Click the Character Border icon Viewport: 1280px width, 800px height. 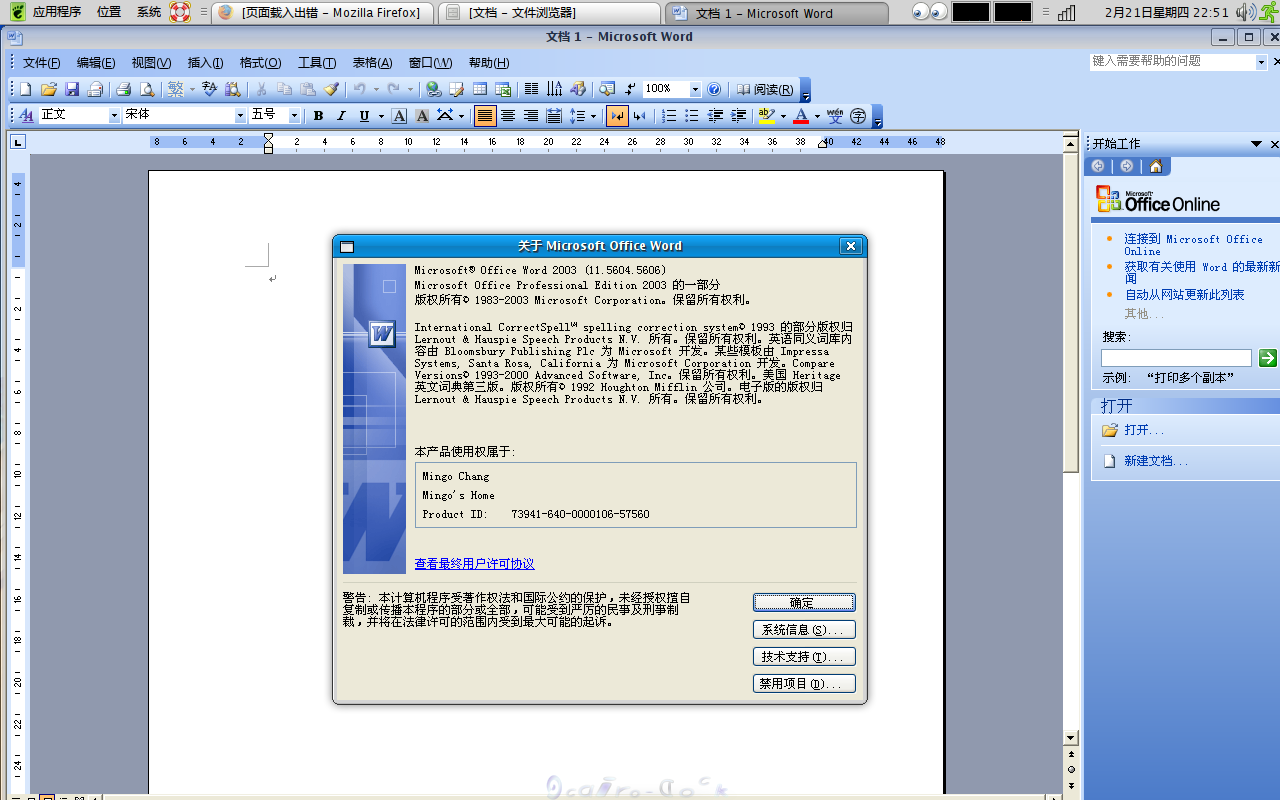[x=399, y=116]
